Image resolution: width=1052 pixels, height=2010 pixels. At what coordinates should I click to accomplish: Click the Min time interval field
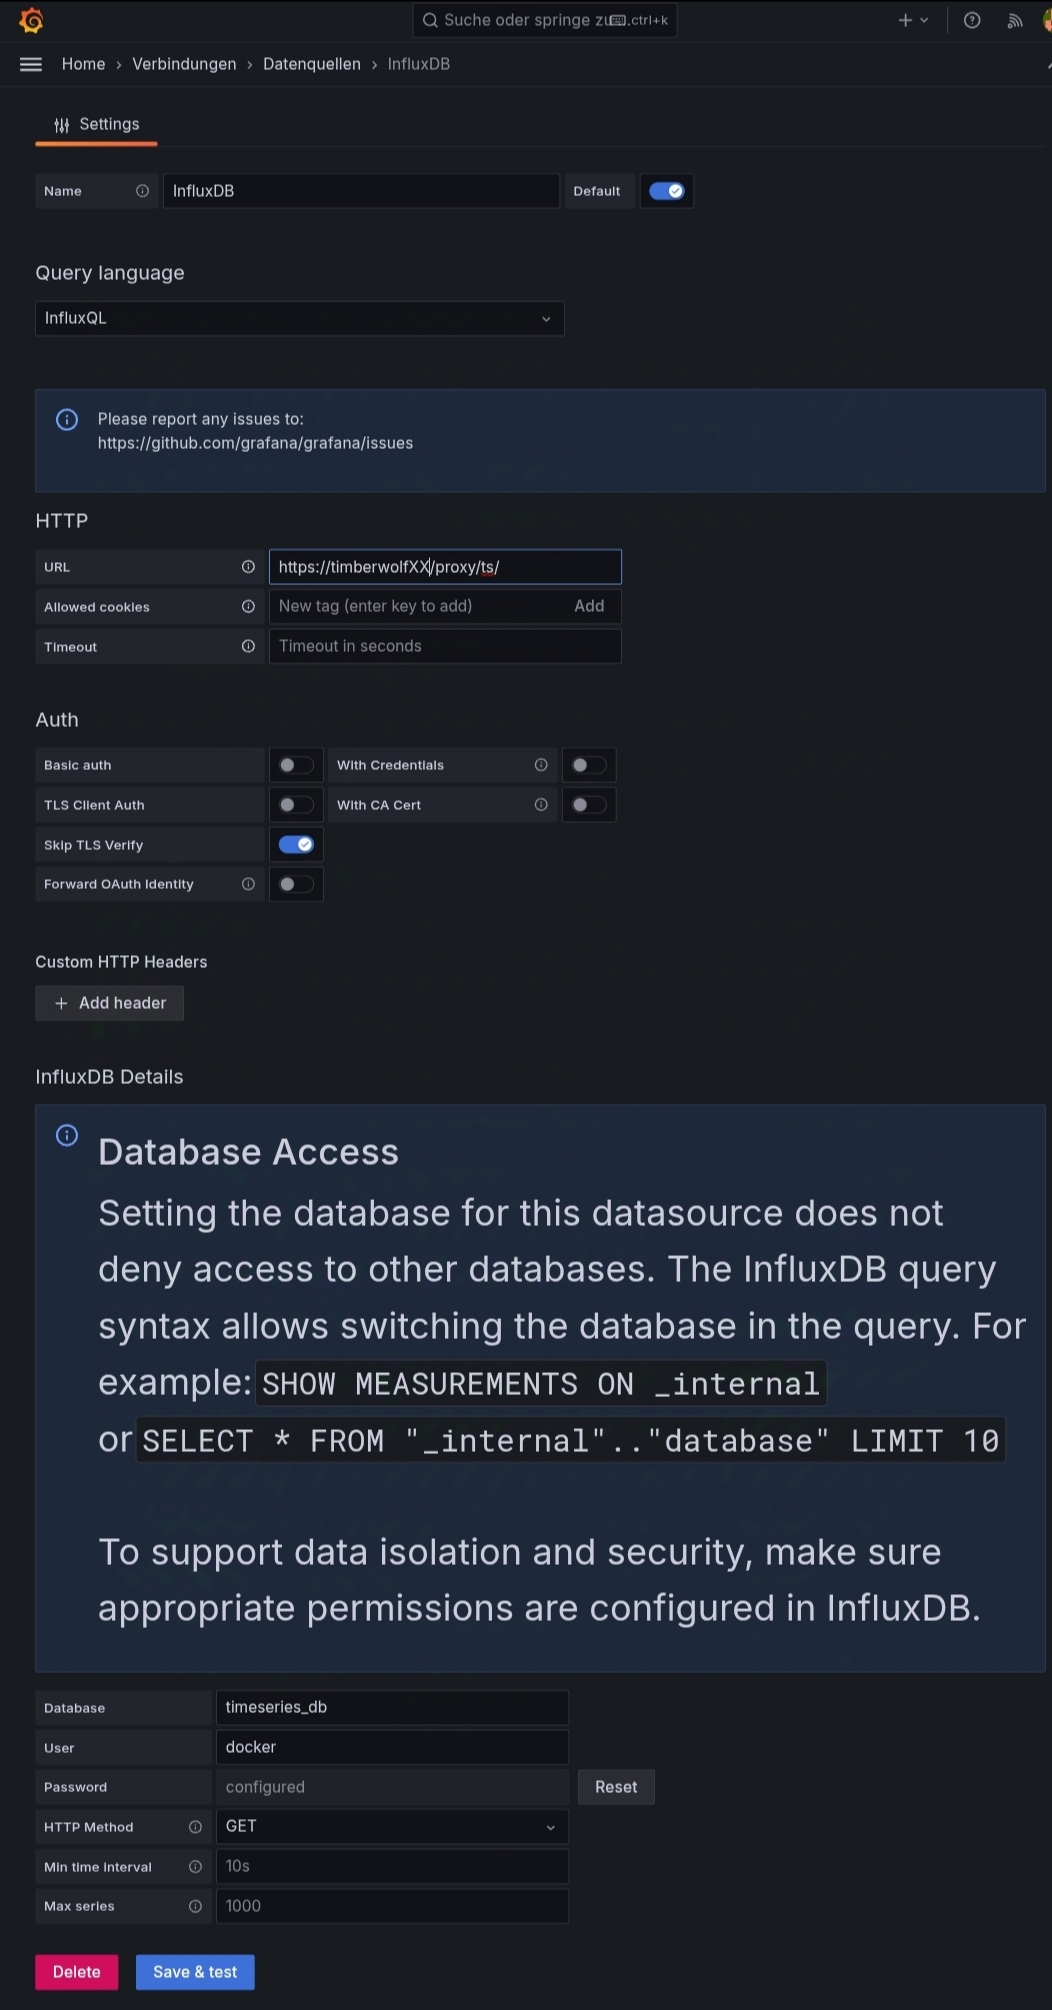coord(392,1866)
